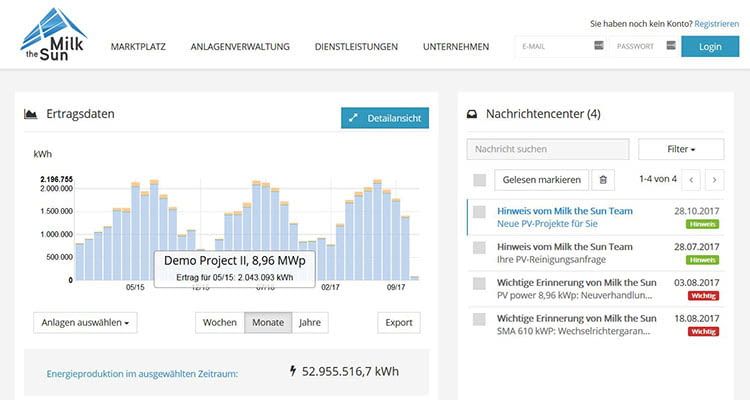This screenshot has width=750, height=400.
Task: Check the 03.08.2017 PV power message box
Action: (x=479, y=283)
